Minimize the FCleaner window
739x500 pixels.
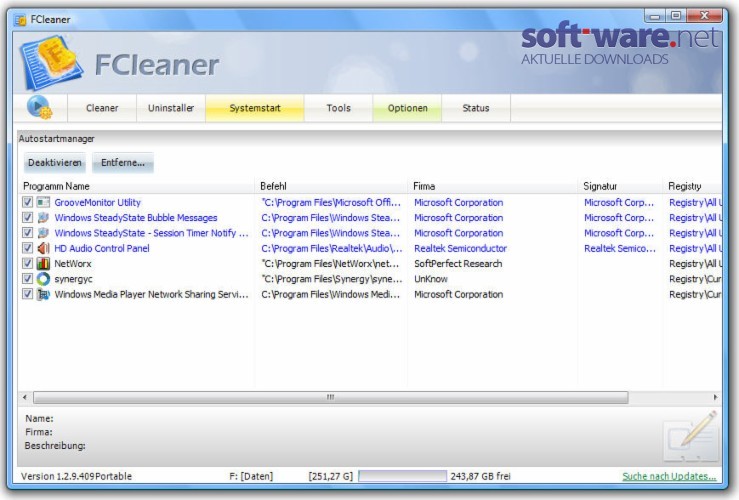tap(655, 16)
